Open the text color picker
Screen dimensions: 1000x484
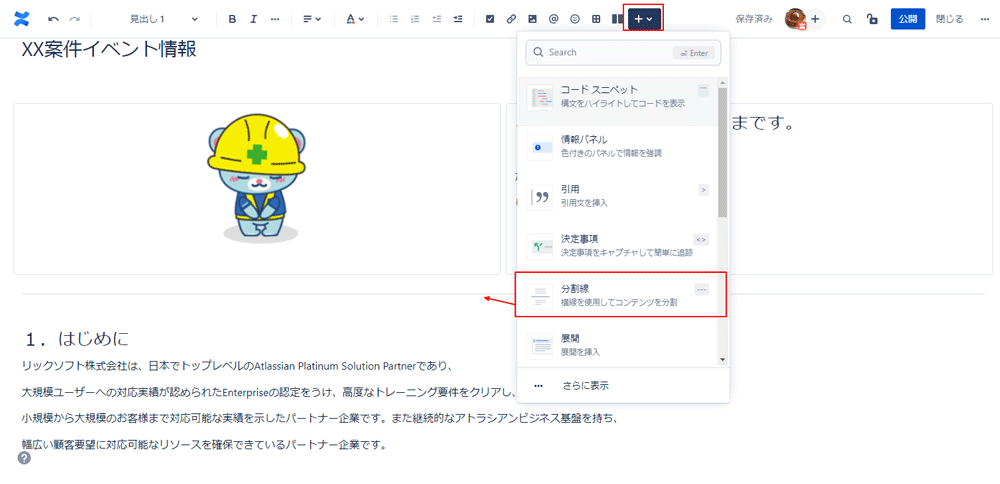click(355, 19)
